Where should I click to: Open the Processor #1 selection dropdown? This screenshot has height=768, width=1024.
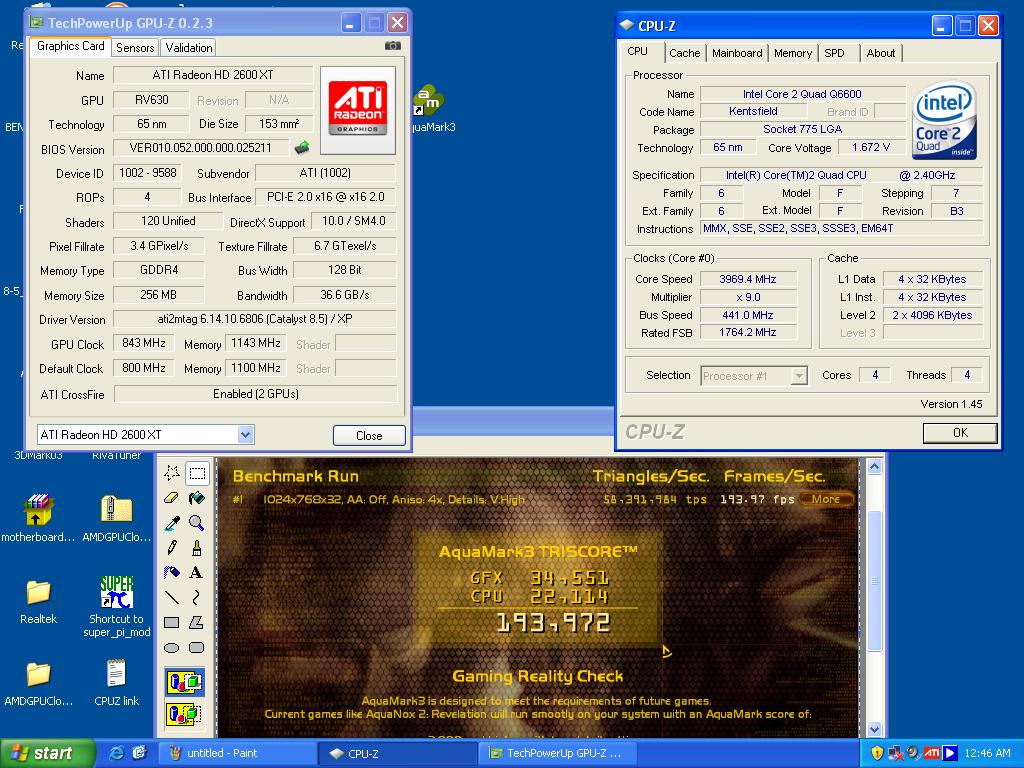[799, 376]
